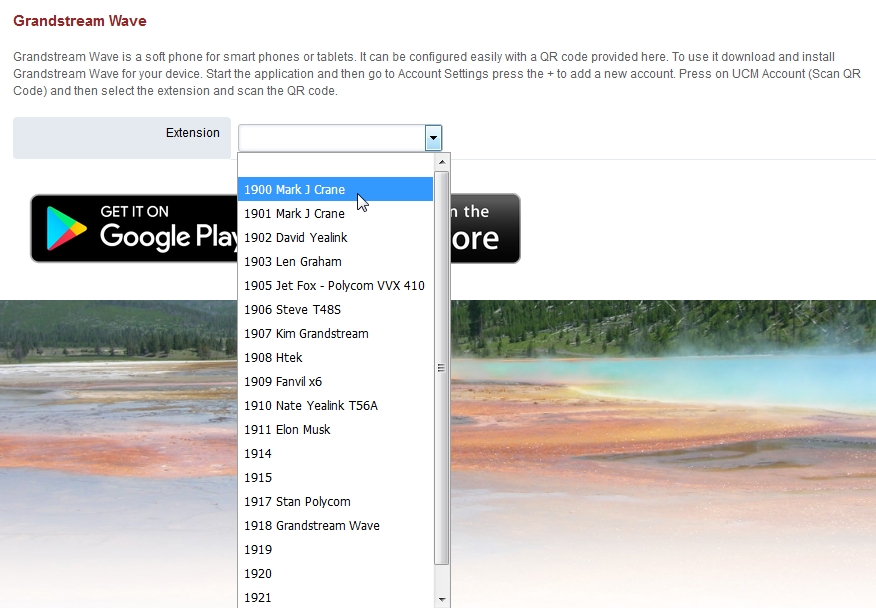Select extension 1915
876x608 pixels.
coord(335,478)
